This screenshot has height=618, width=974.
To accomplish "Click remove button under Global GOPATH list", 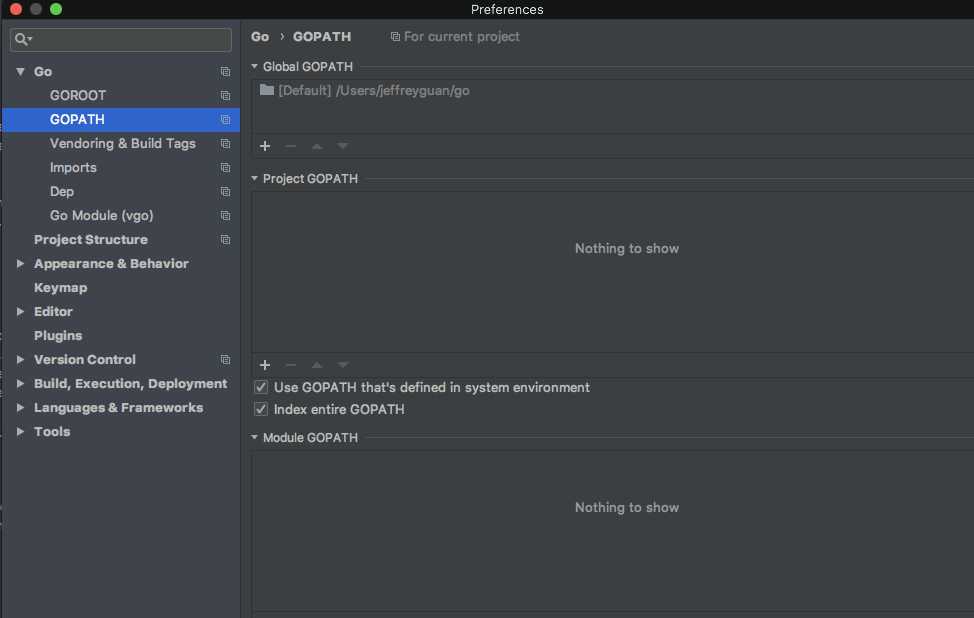I will click(x=291, y=146).
